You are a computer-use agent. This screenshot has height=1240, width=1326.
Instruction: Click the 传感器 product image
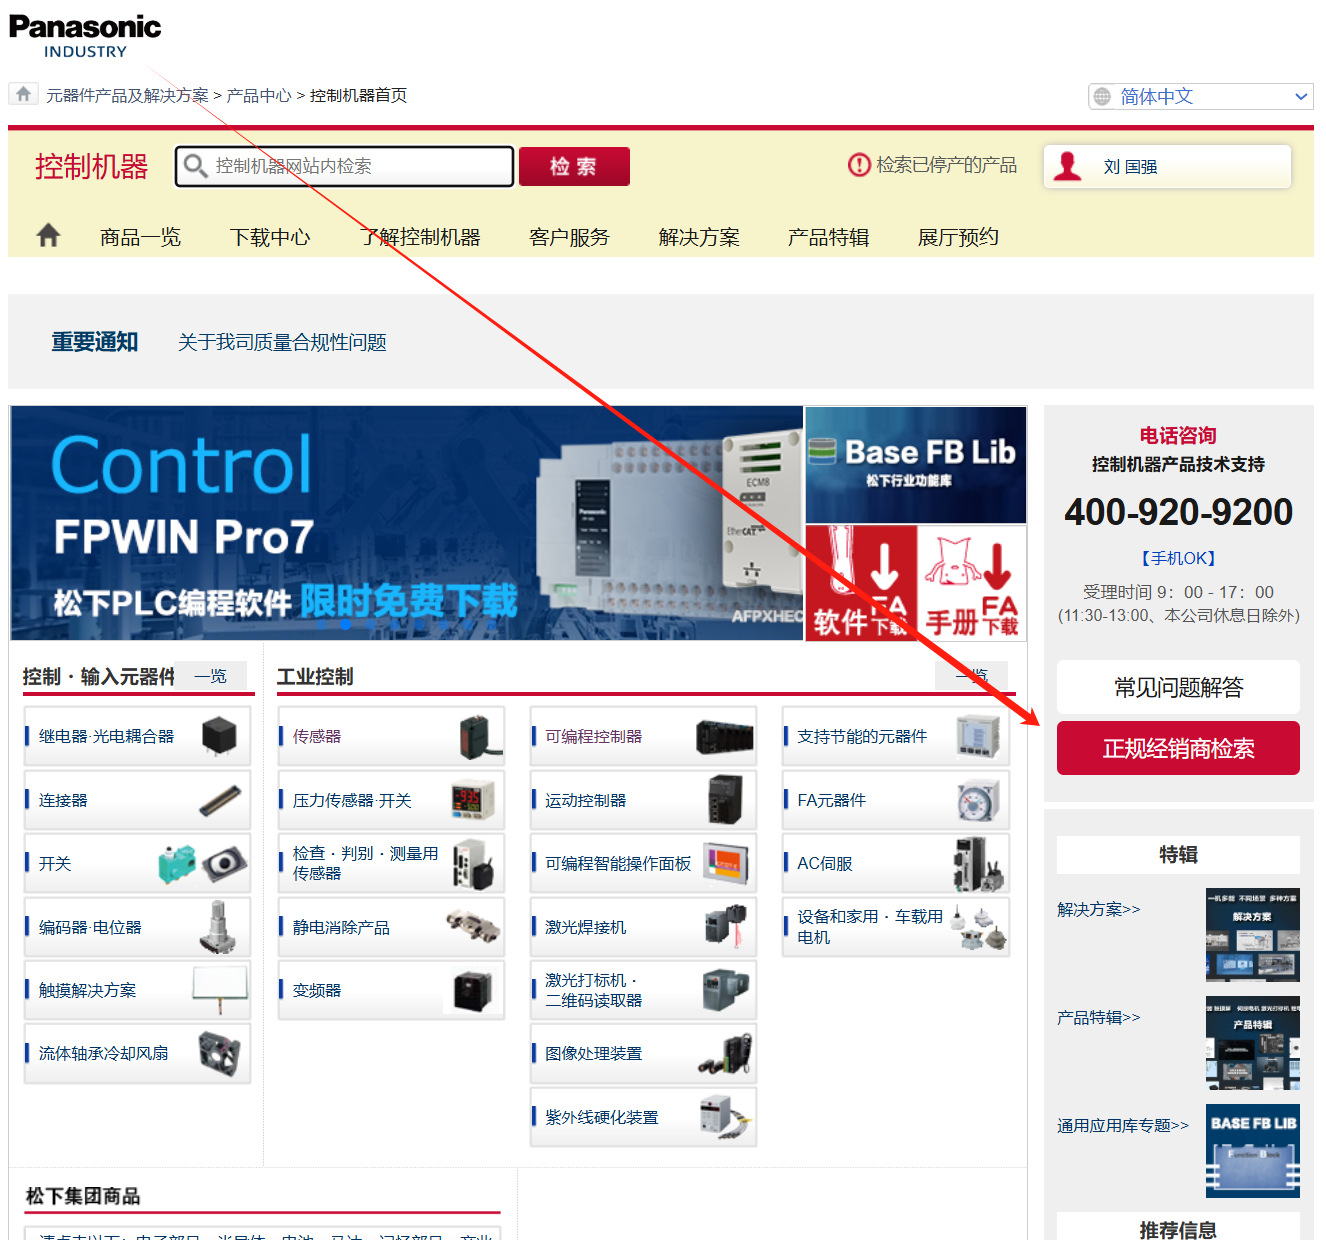tap(481, 736)
